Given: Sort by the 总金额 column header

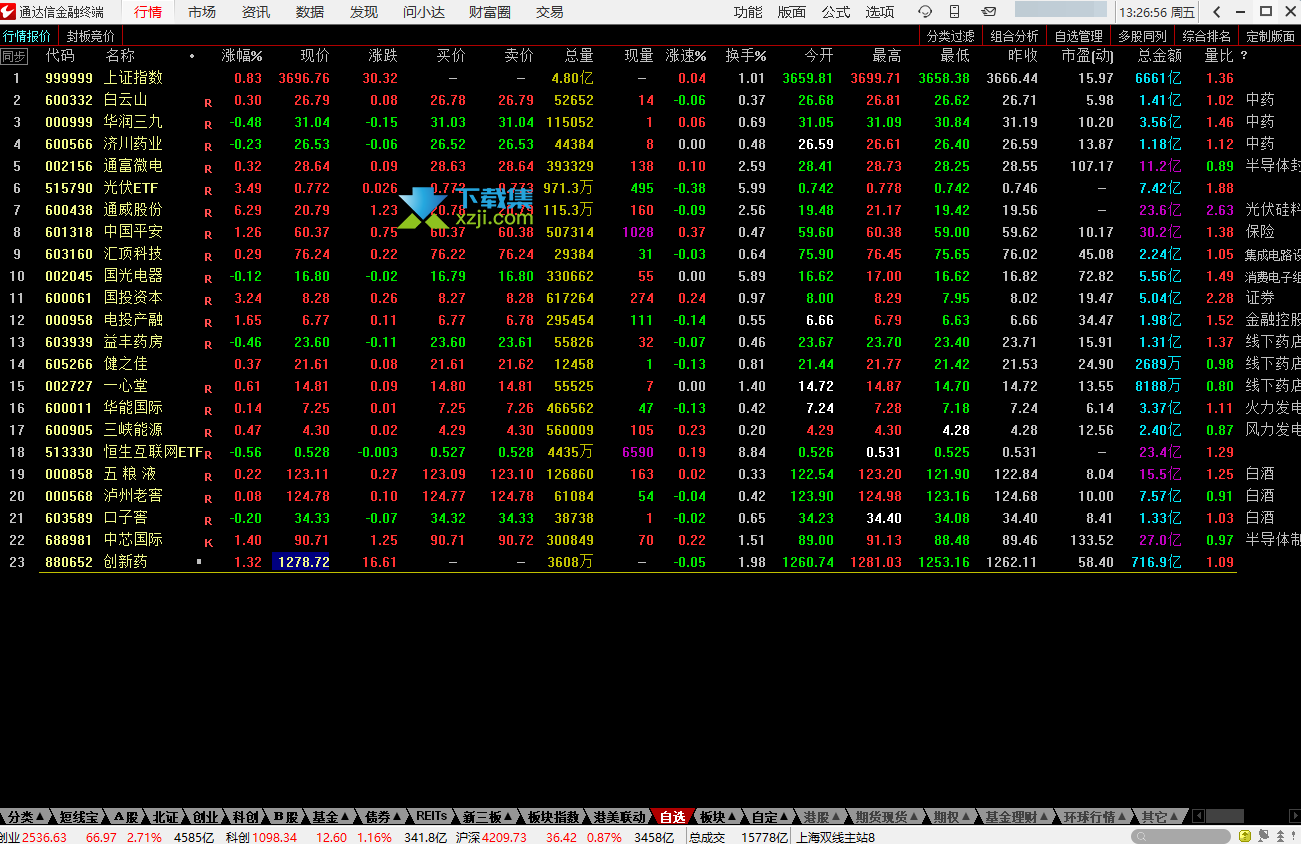Looking at the screenshot, I should [x=1159, y=56].
